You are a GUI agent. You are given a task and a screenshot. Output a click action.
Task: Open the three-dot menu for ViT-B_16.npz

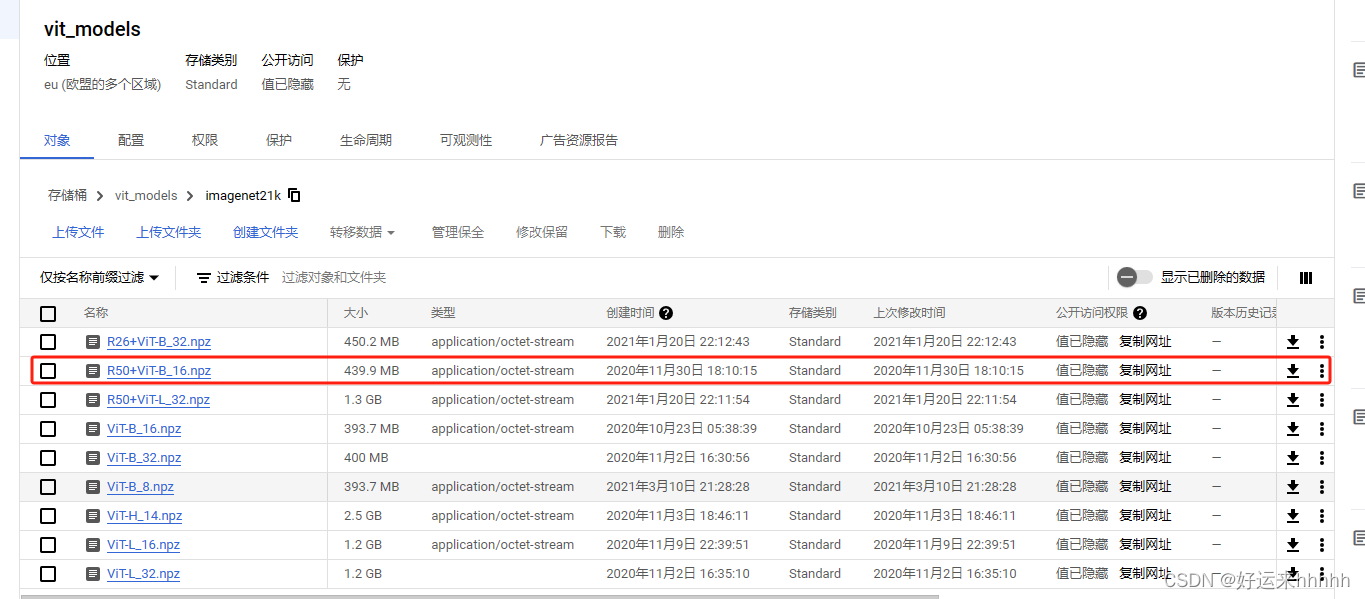(x=1321, y=428)
